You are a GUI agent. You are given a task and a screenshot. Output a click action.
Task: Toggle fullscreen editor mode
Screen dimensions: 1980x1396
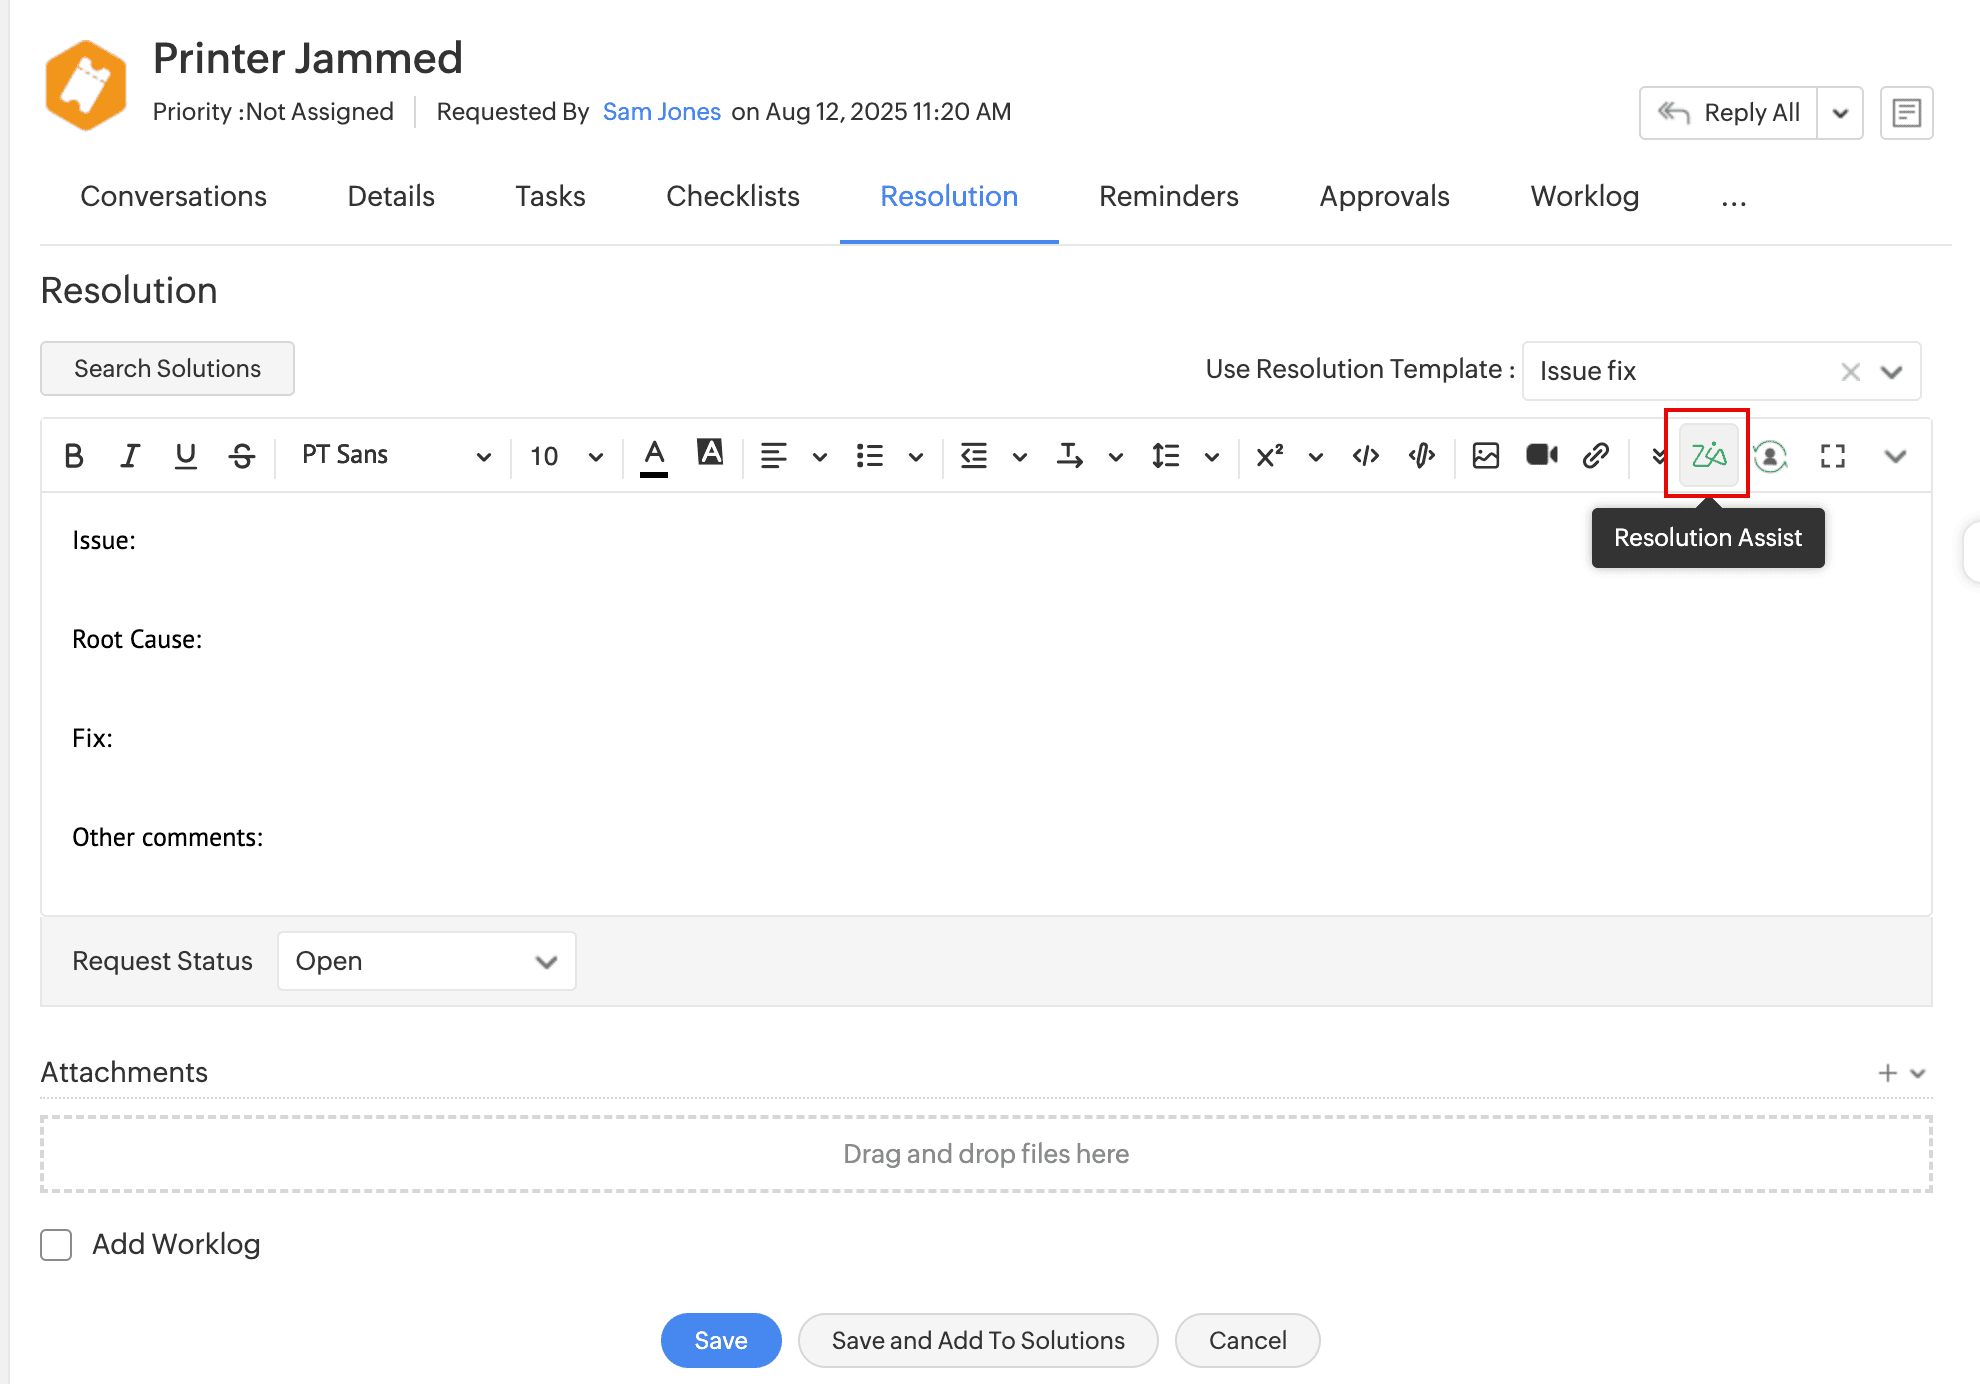pos(1832,456)
